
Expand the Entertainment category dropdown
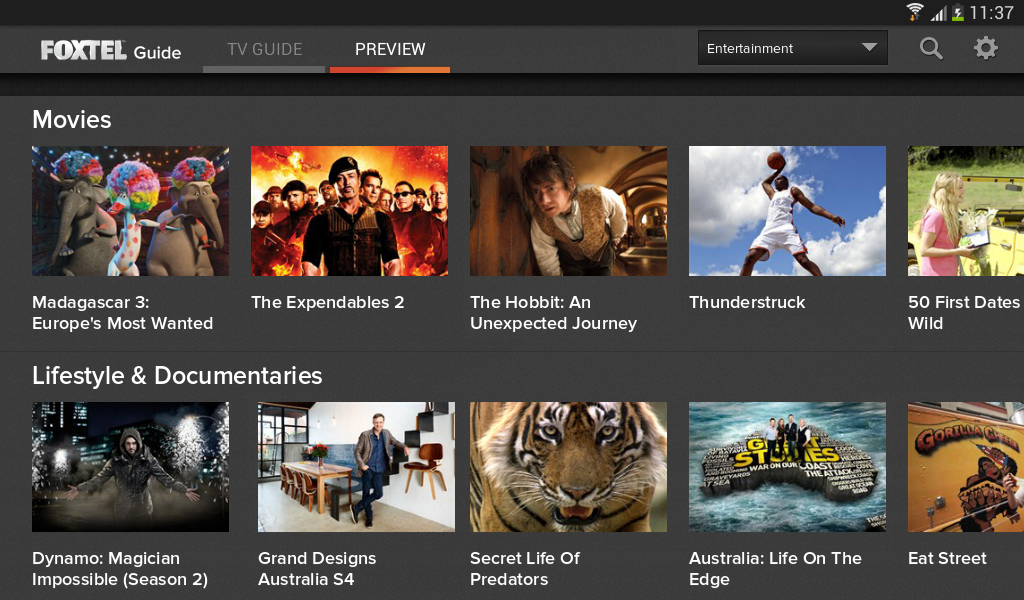793,48
